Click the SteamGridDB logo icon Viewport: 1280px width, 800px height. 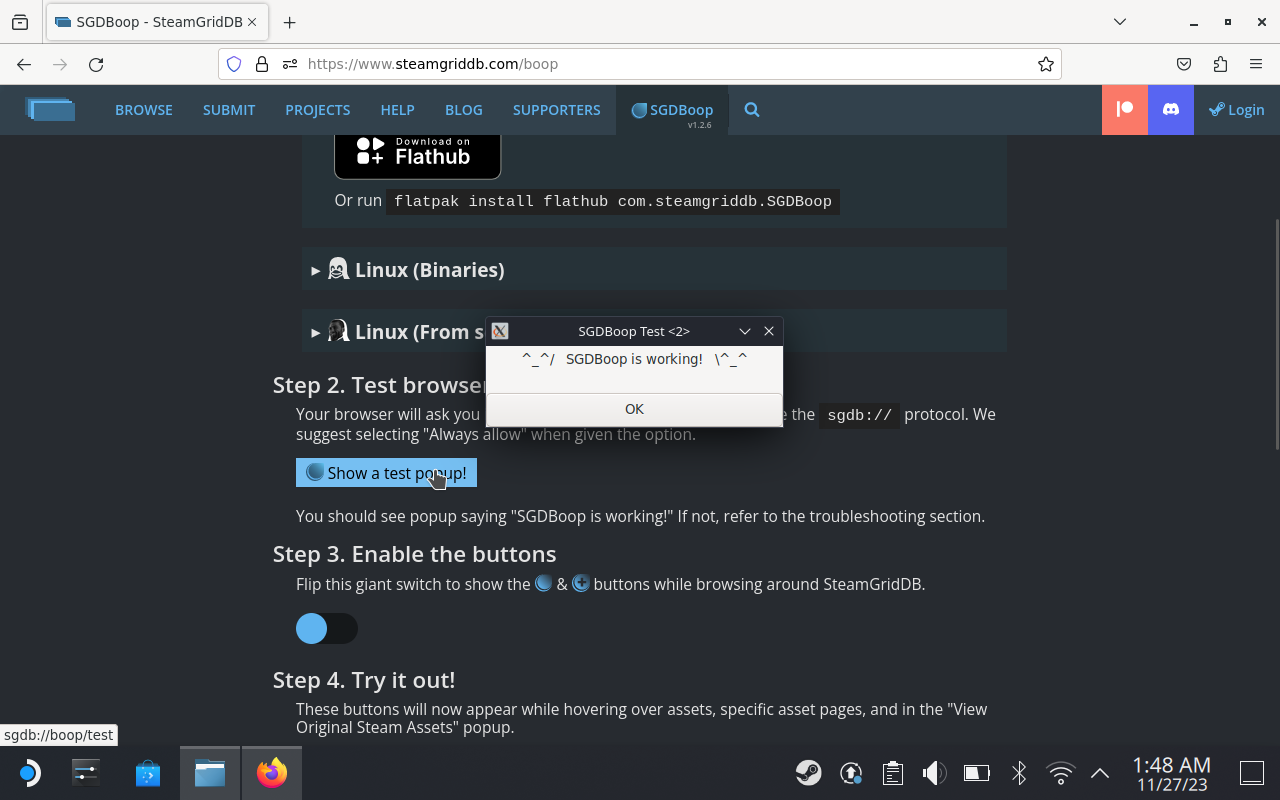click(x=50, y=110)
